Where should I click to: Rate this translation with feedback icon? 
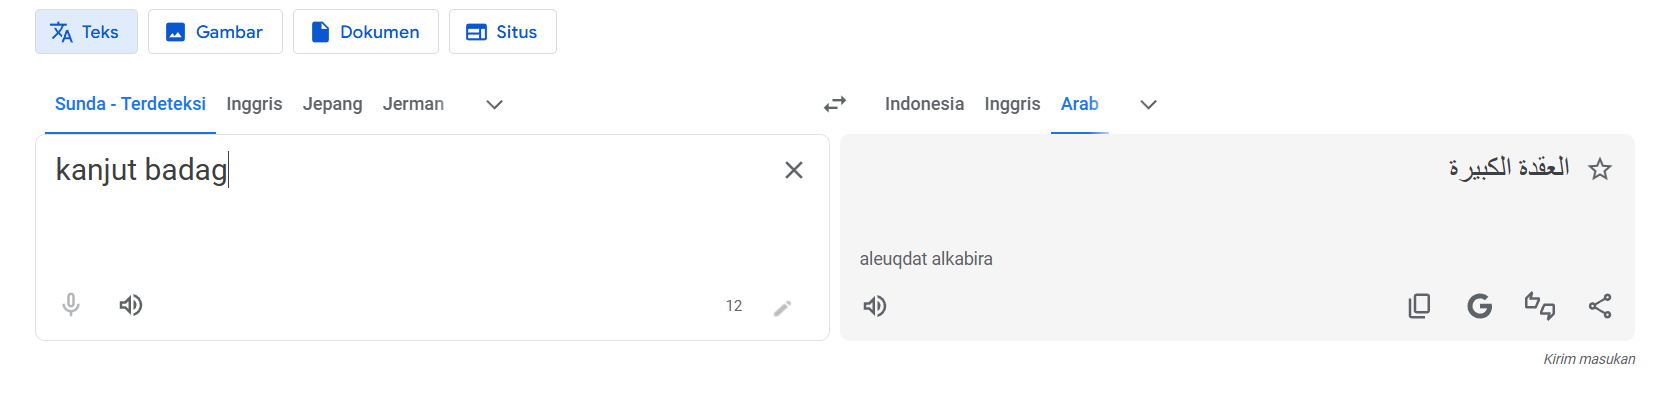(1540, 306)
